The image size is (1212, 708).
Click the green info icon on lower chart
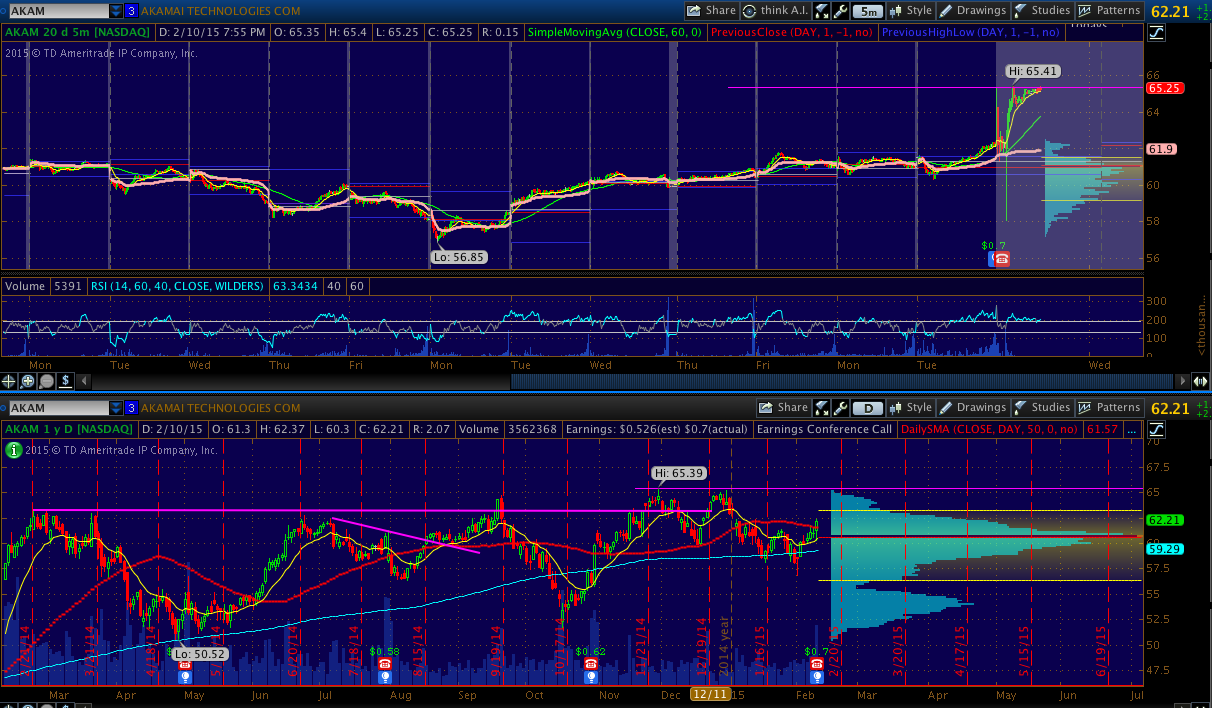tap(13, 451)
